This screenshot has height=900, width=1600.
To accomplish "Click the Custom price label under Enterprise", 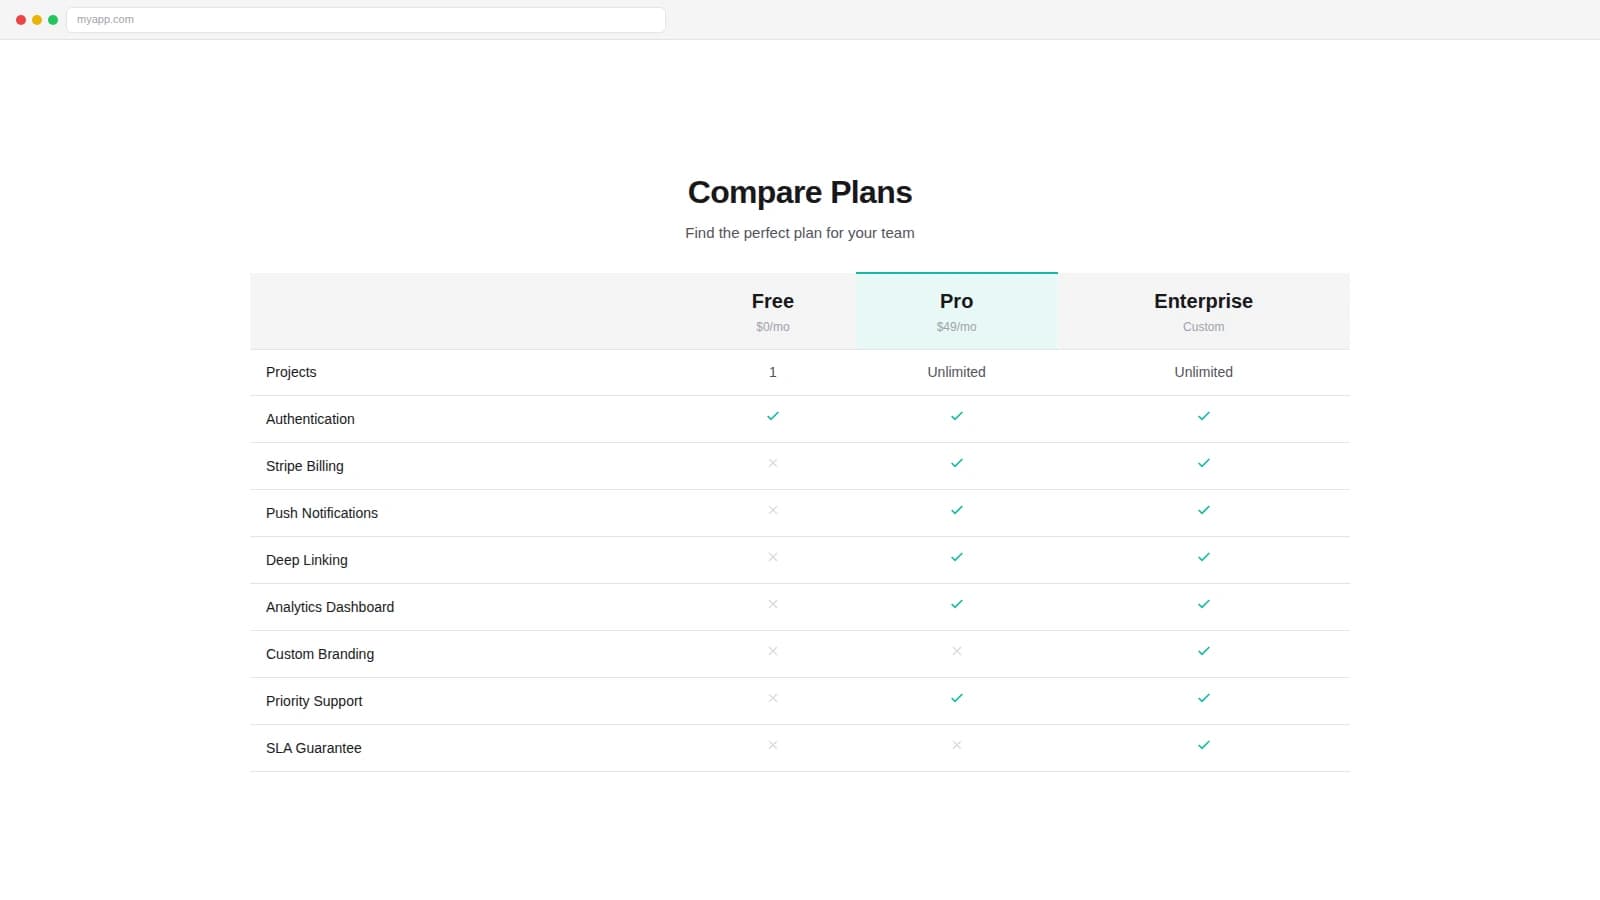I will click(1204, 327).
